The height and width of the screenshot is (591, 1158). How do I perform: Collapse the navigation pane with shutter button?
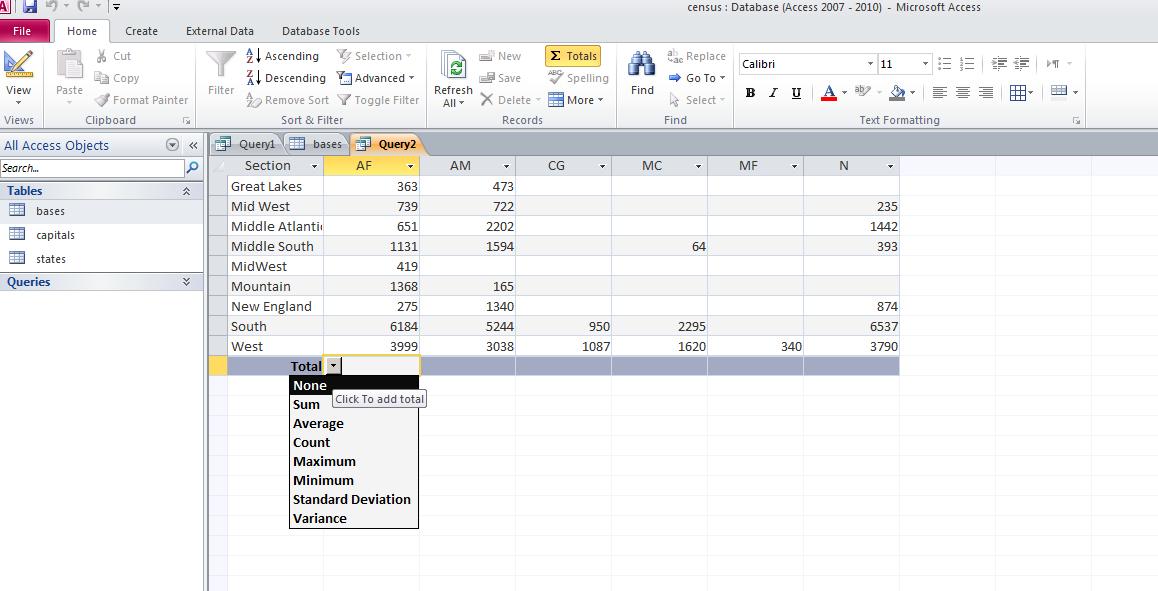(x=193, y=145)
